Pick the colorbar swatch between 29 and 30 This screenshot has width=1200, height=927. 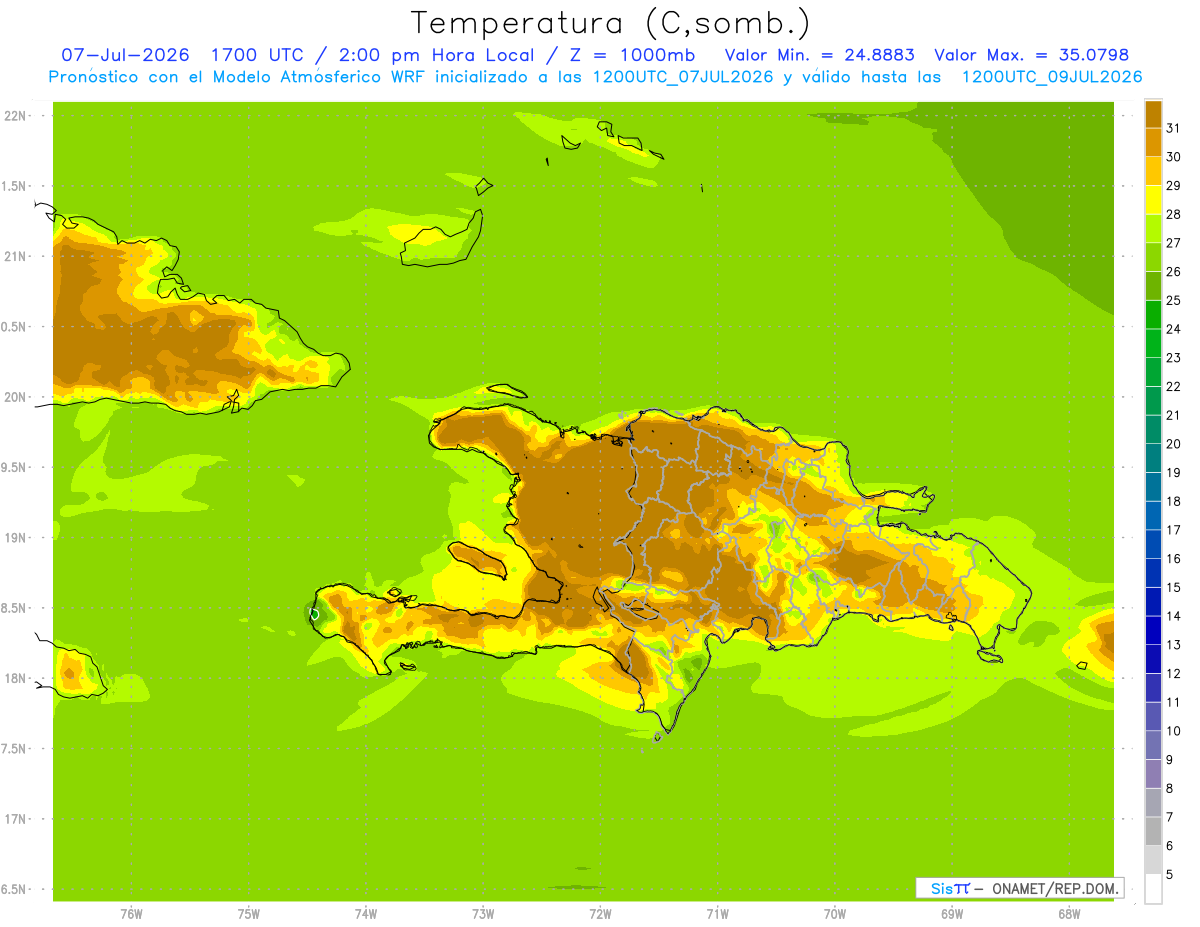click(x=1153, y=171)
